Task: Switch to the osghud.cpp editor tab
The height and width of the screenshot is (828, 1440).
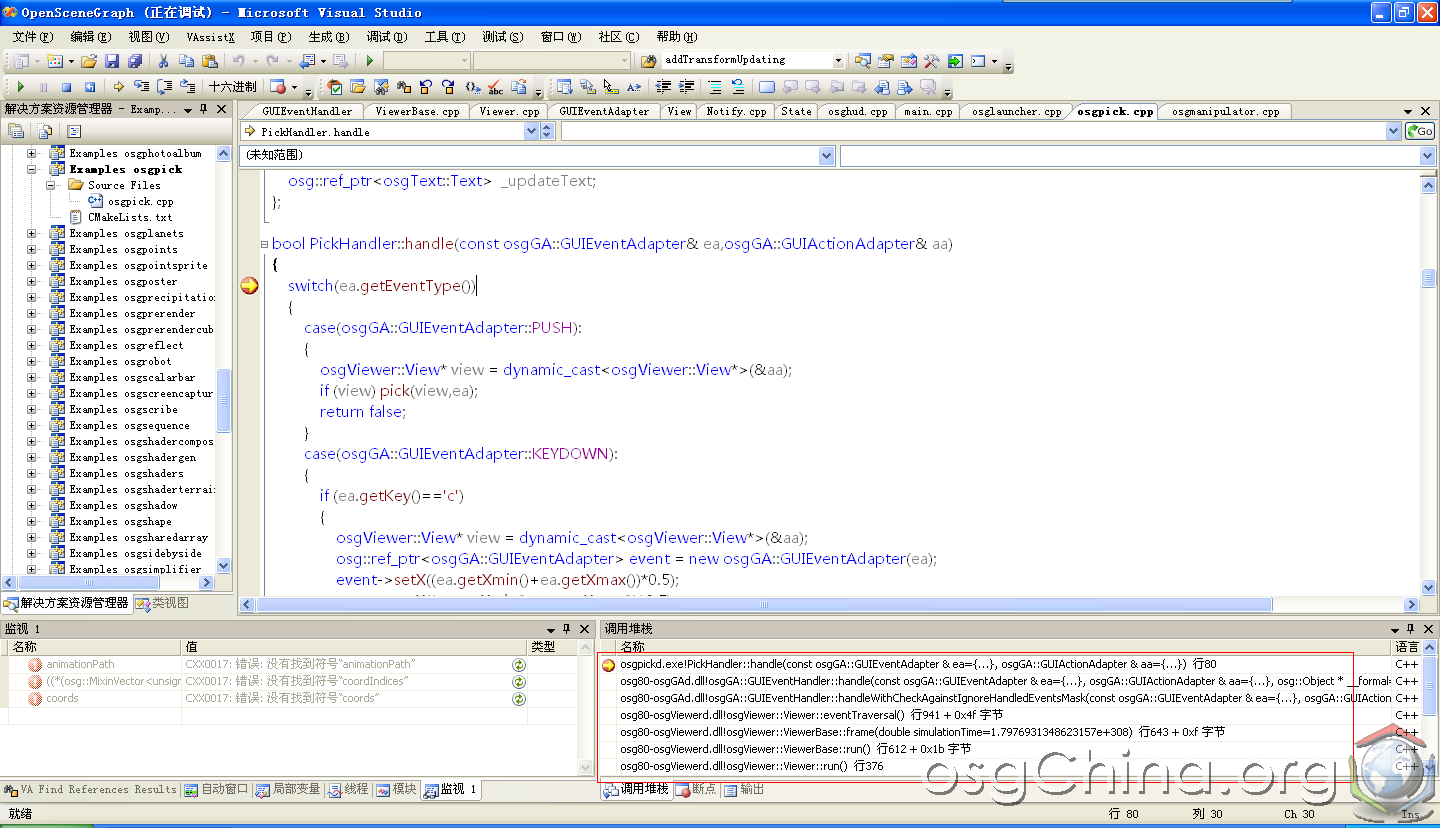Action: 858,111
